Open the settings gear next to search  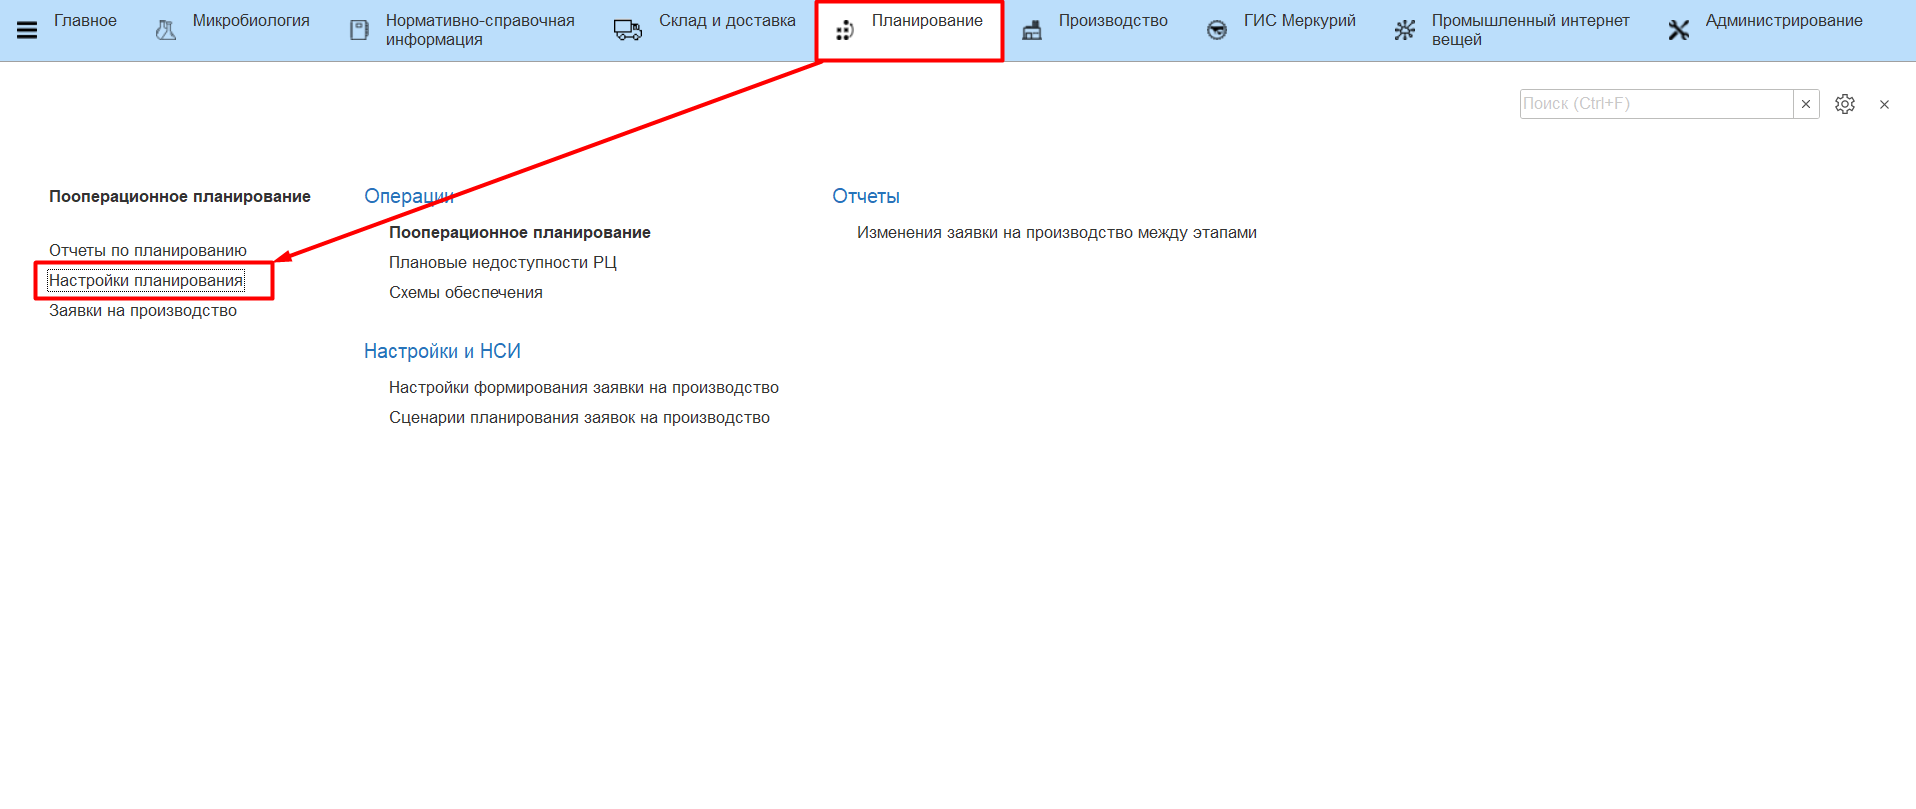coord(1845,104)
